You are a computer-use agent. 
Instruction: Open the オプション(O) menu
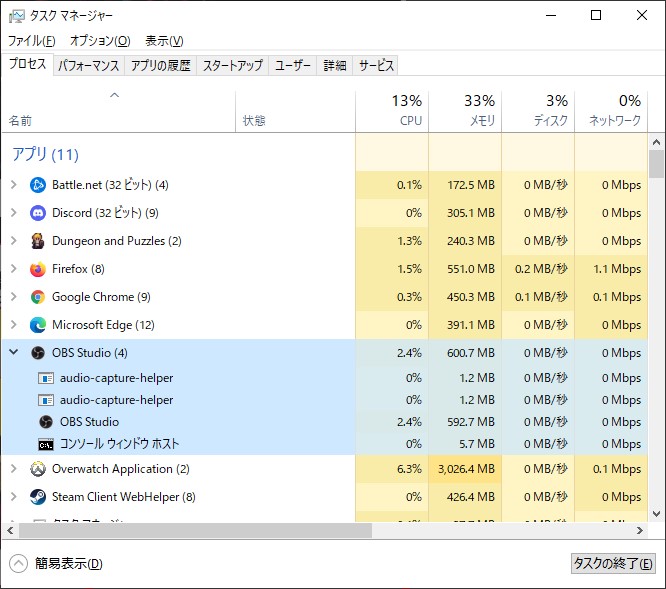click(100, 41)
